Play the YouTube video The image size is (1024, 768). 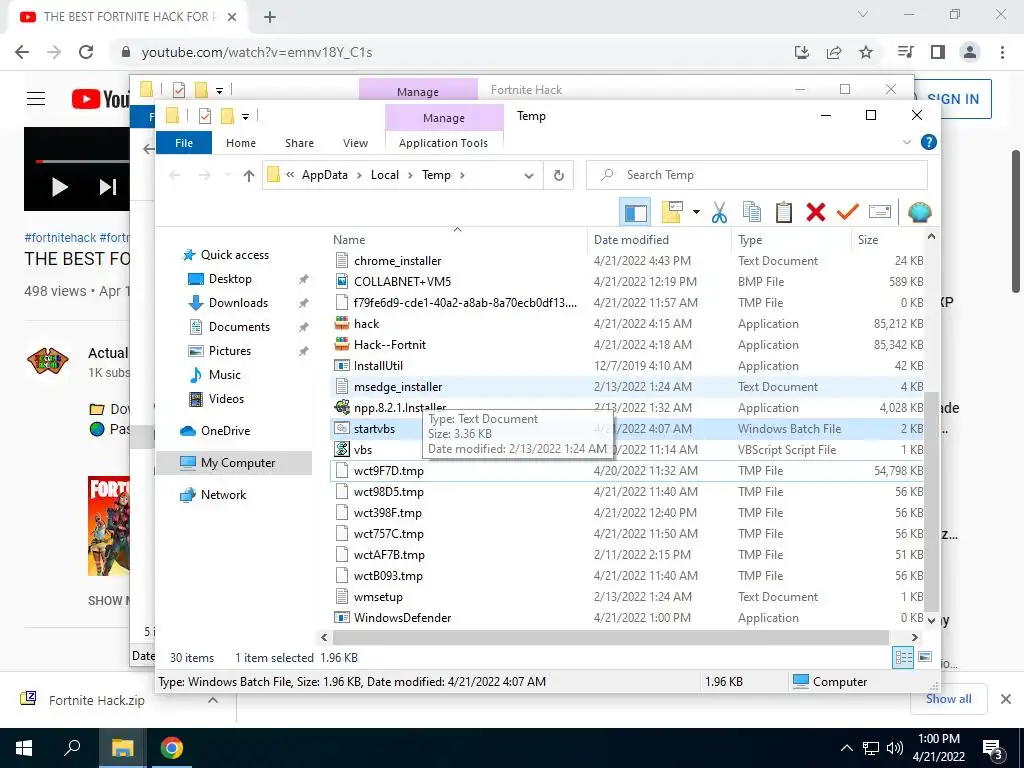(x=59, y=187)
